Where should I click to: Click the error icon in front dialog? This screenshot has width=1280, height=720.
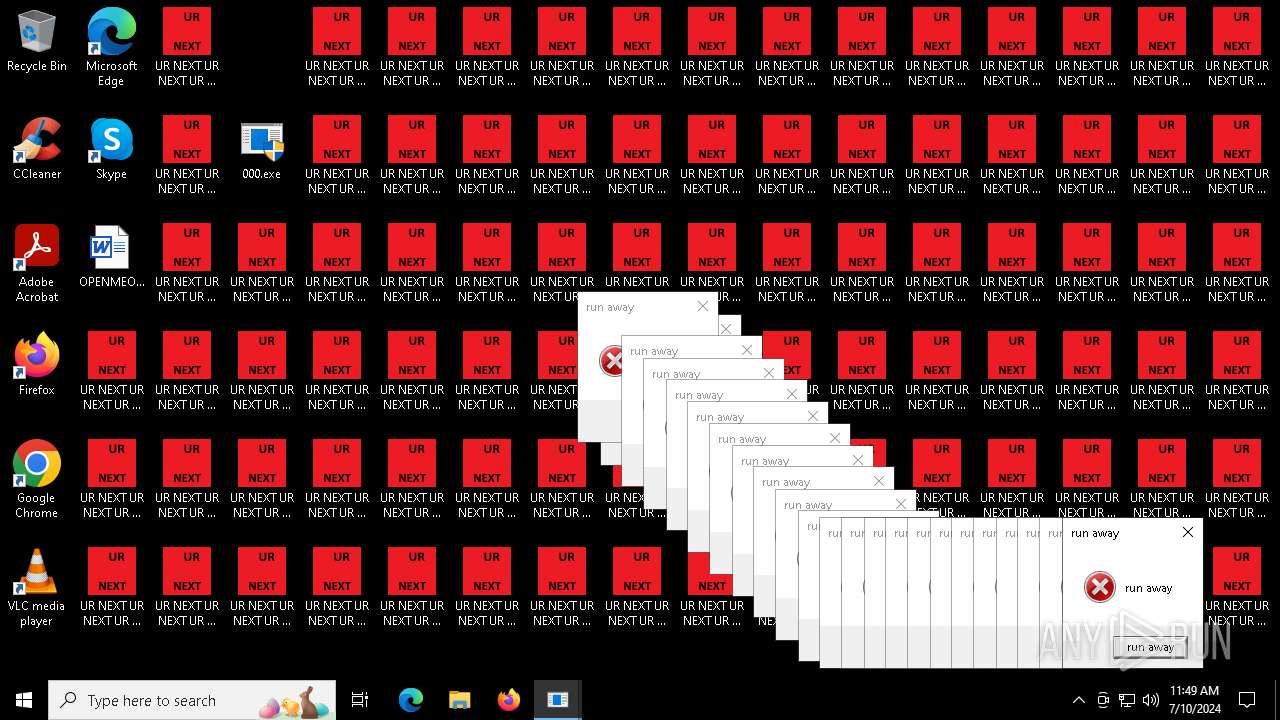1100,587
